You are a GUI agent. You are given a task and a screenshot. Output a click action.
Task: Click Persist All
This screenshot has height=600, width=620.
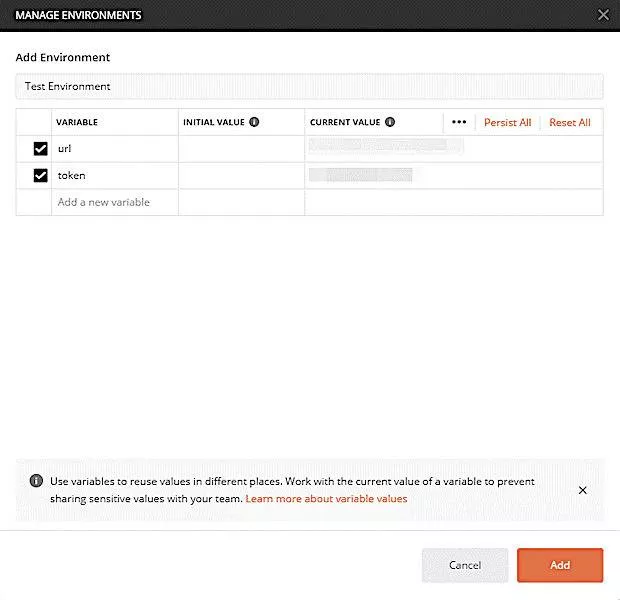507,122
